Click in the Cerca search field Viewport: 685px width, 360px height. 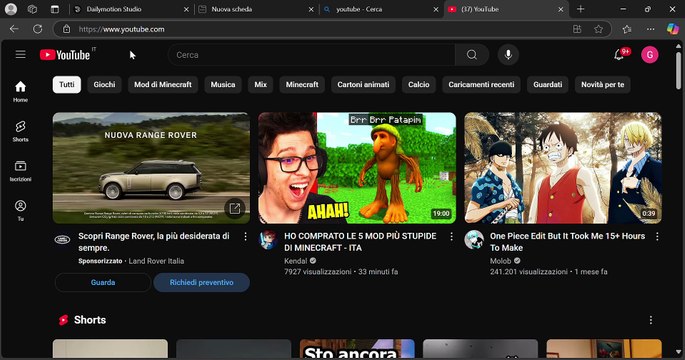point(311,55)
